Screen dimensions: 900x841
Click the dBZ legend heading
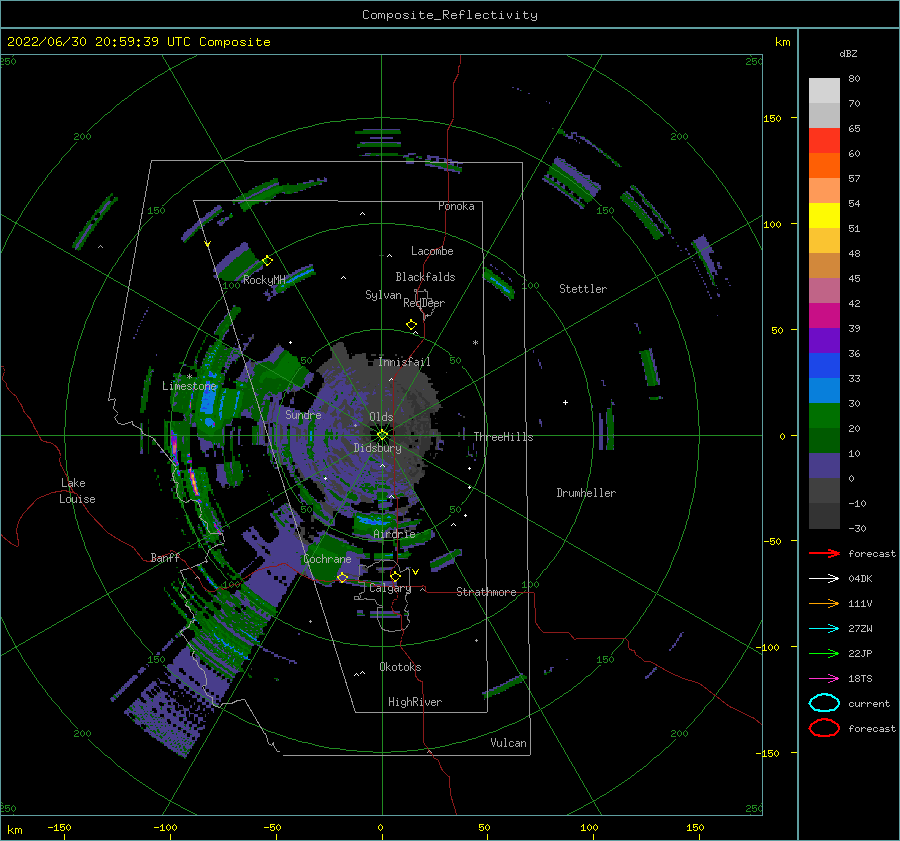tap(848, 53)
